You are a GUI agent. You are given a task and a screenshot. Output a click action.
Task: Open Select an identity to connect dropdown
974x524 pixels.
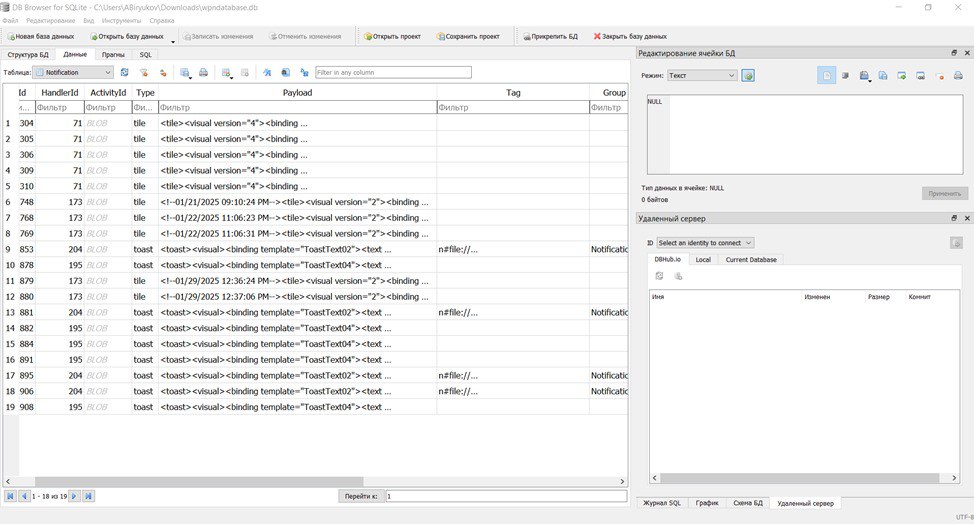click(x=705, y=243)
